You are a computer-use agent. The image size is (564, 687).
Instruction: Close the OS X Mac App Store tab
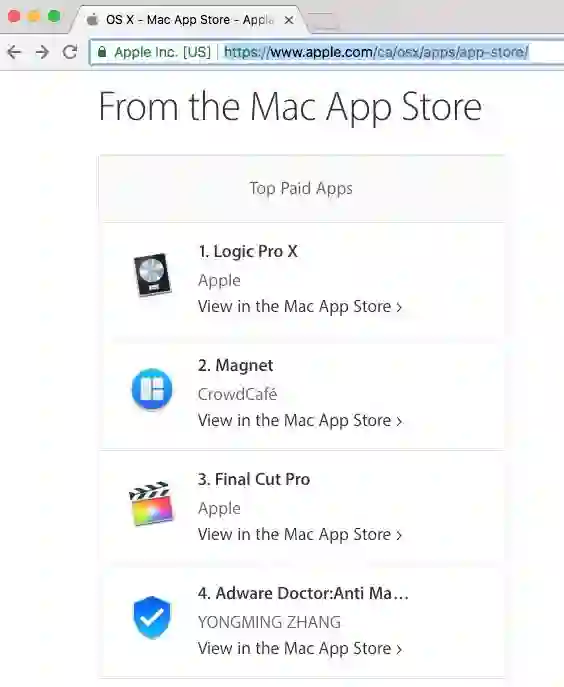[289, 20]
